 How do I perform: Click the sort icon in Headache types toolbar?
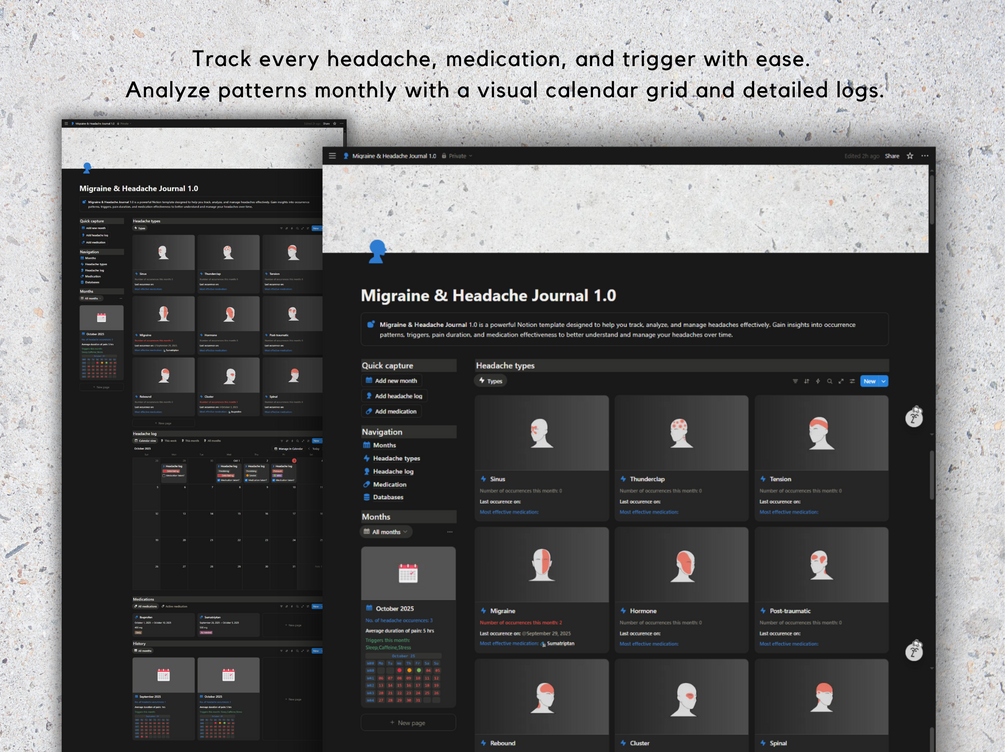806,381
